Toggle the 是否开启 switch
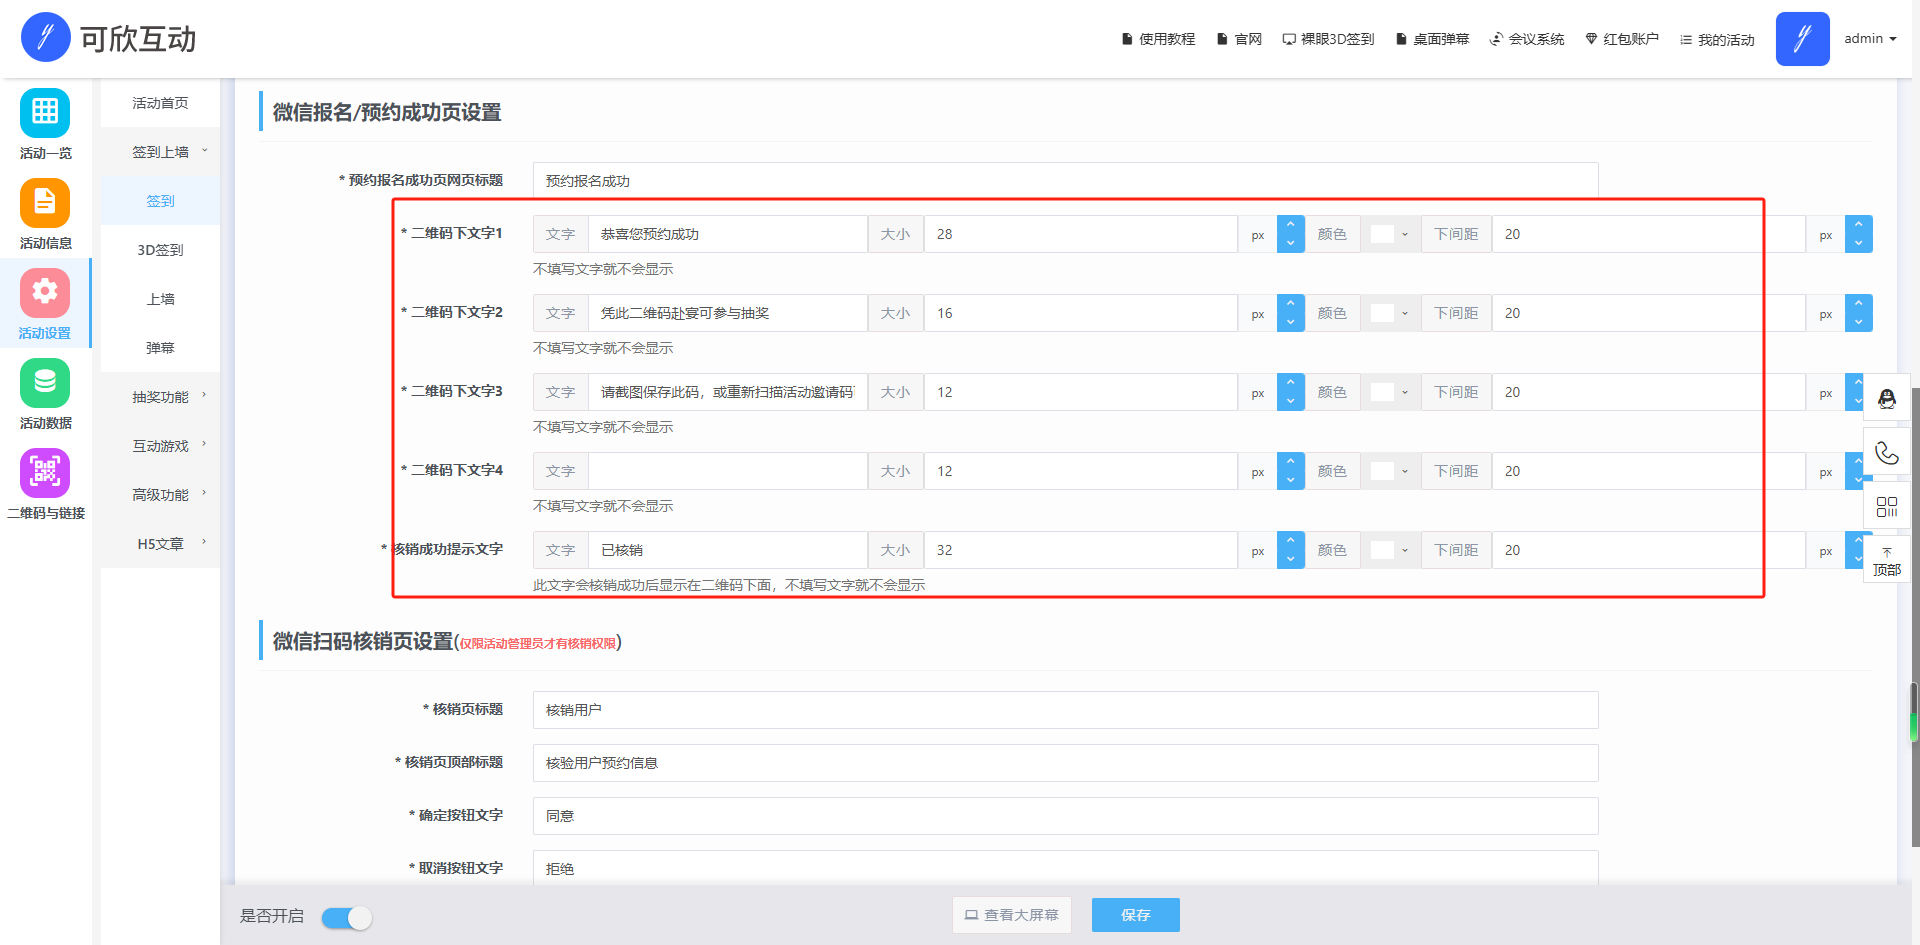 347,917
